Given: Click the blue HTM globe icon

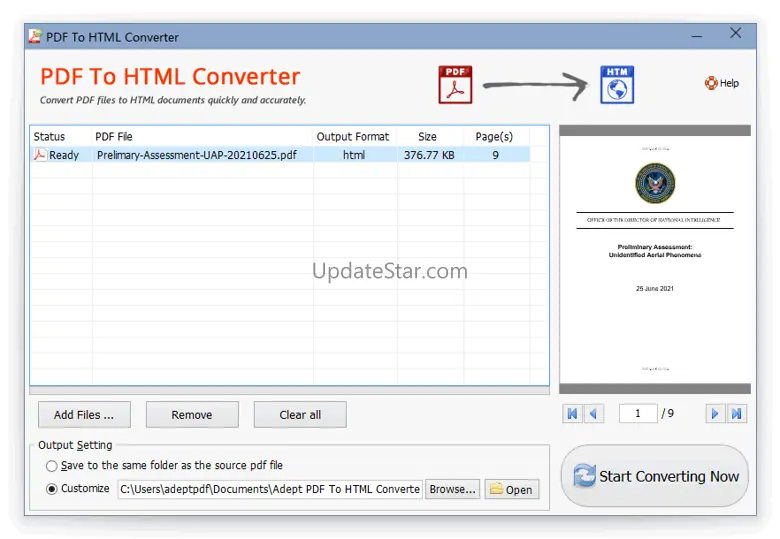Looking at the screenshot, I should click(617, 85).
